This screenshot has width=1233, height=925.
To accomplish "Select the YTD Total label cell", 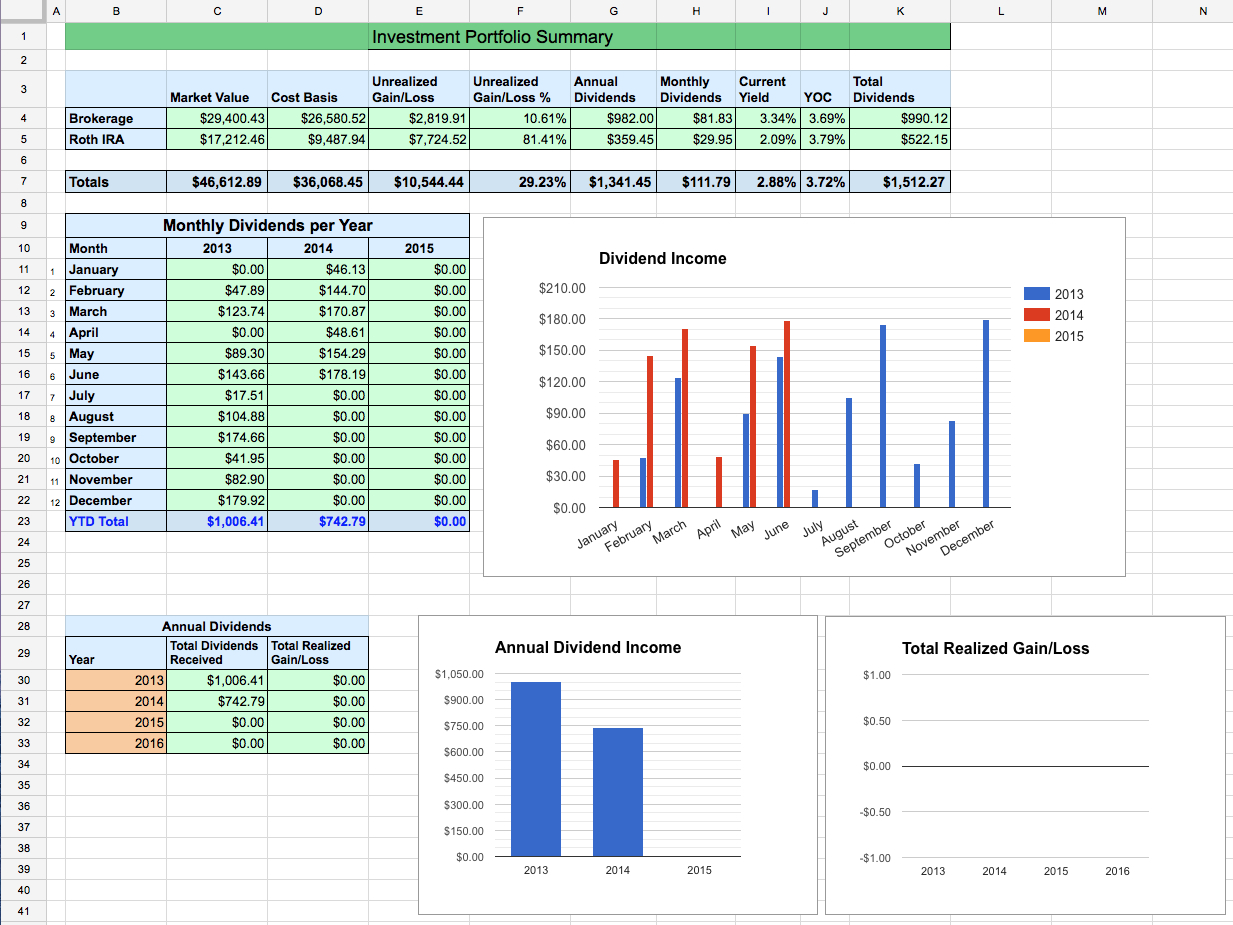I will 115,521.
